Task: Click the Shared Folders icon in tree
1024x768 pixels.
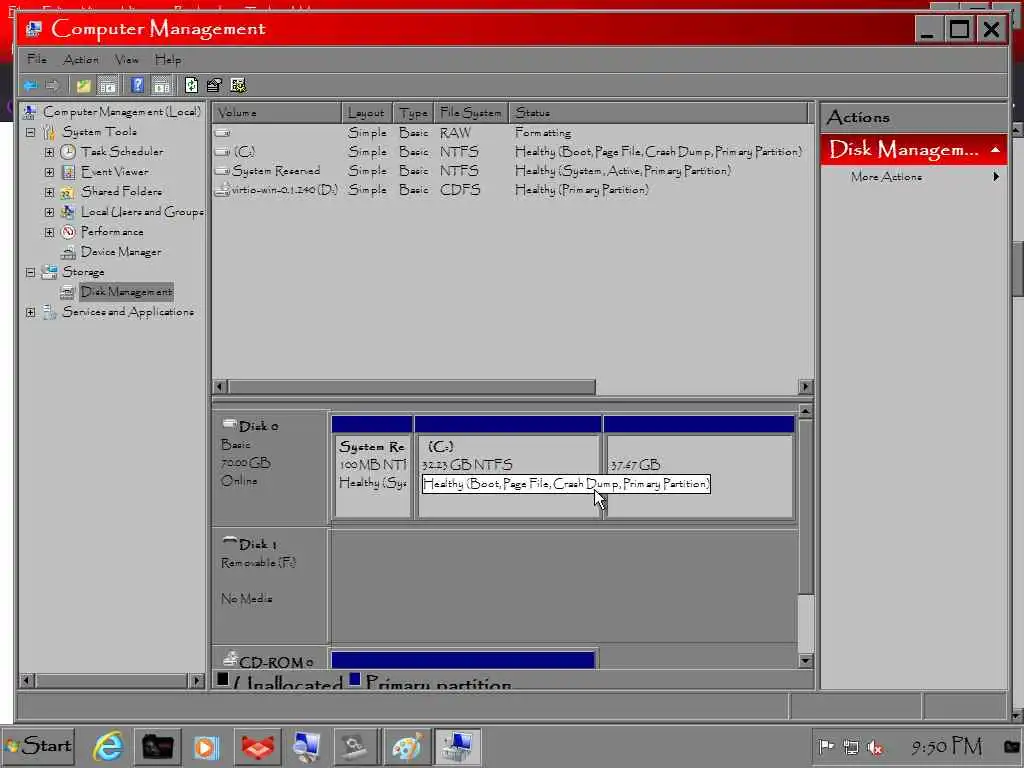Action: (68, 192)
